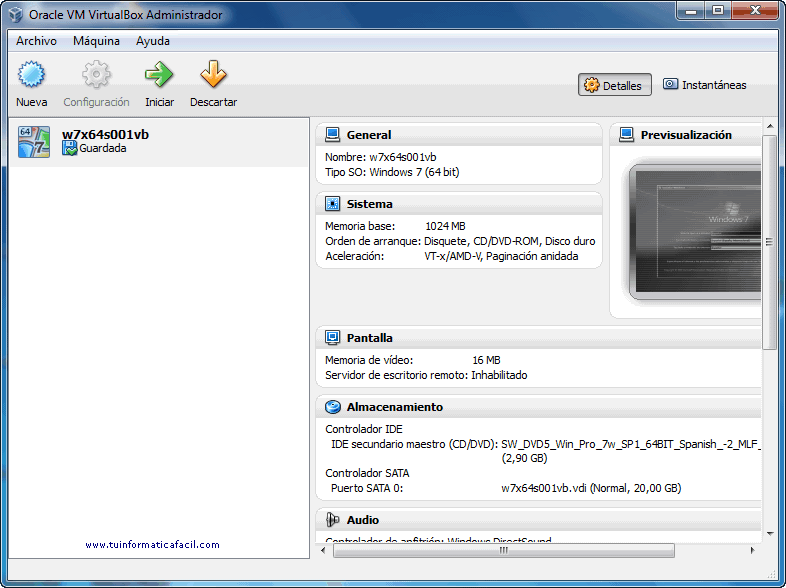Switch to the Instantáneas view
Viewport: 786px width, 588px height.
(704, 86)
